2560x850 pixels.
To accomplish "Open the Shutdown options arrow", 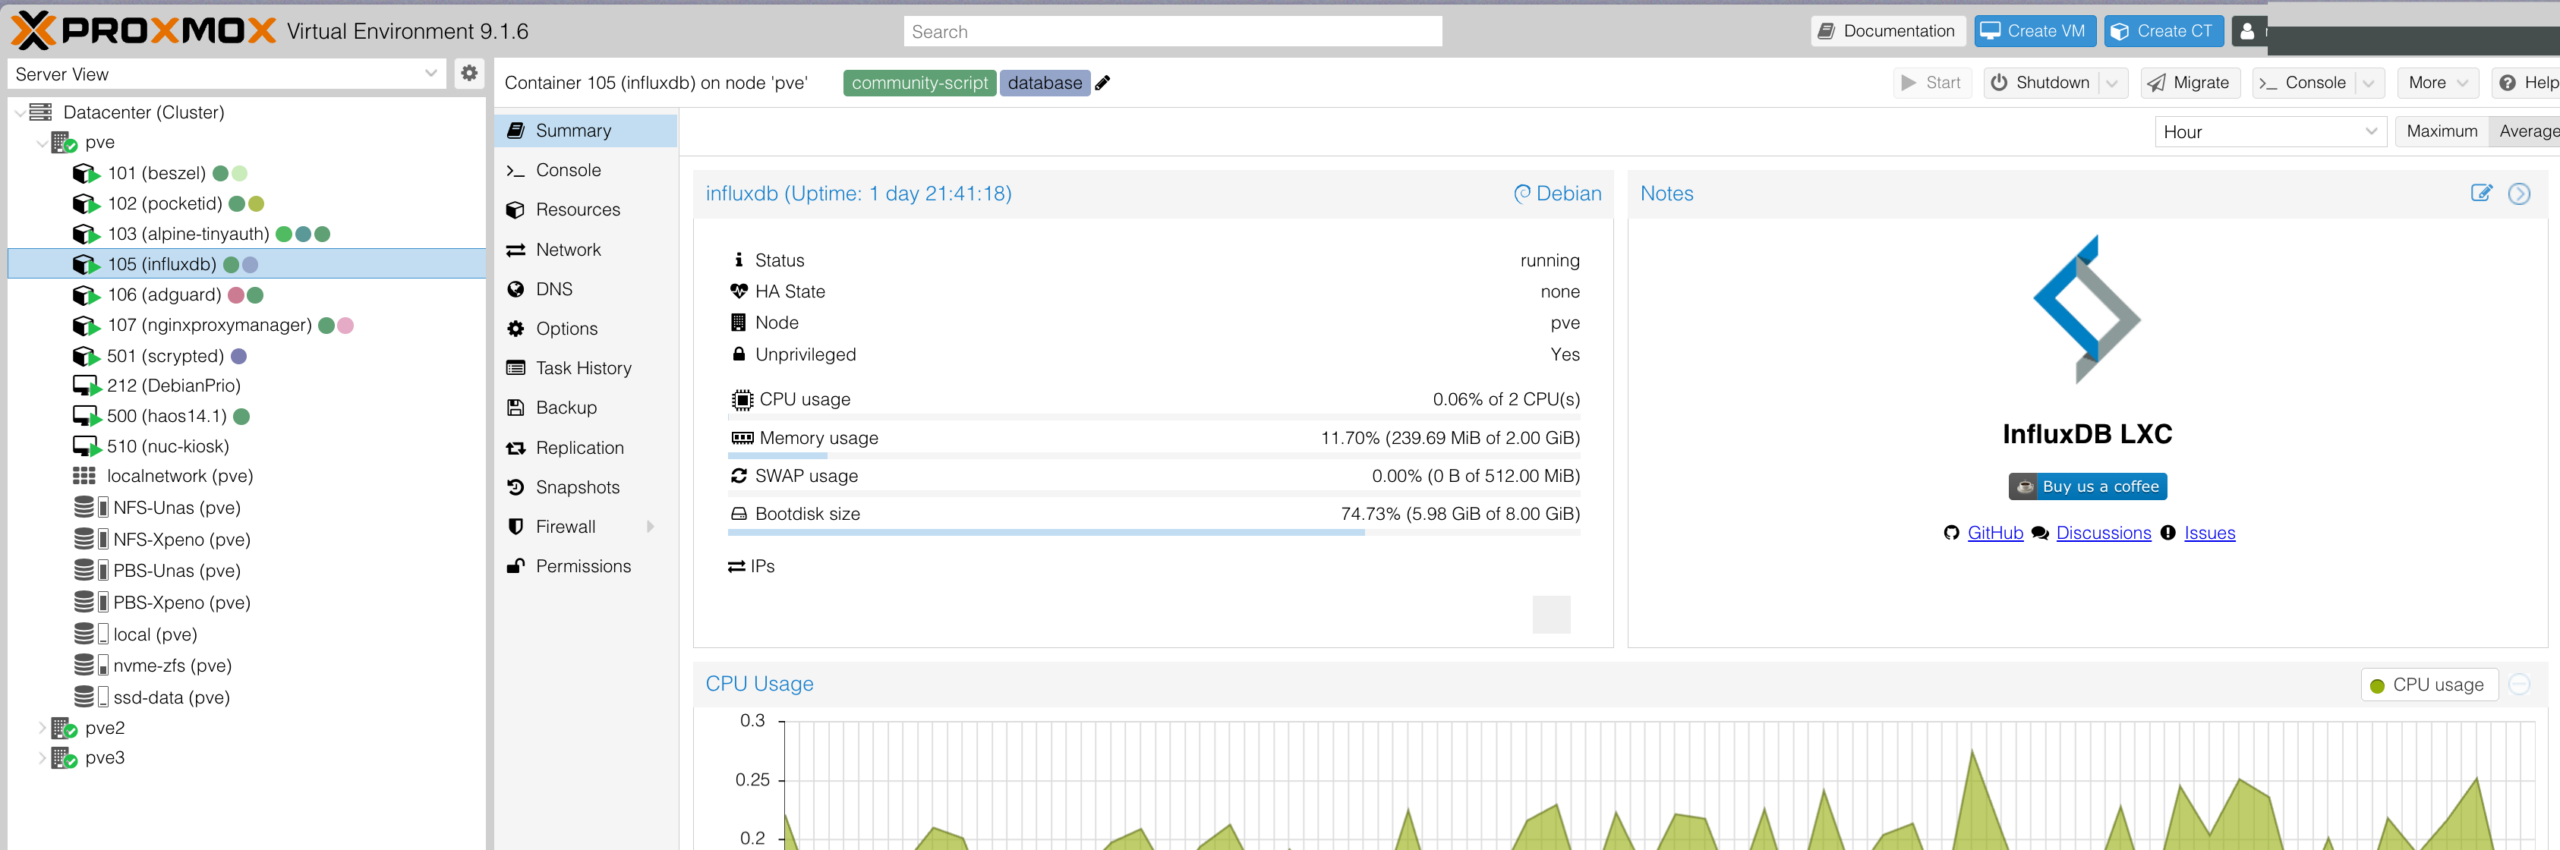I will point(2113,83).
